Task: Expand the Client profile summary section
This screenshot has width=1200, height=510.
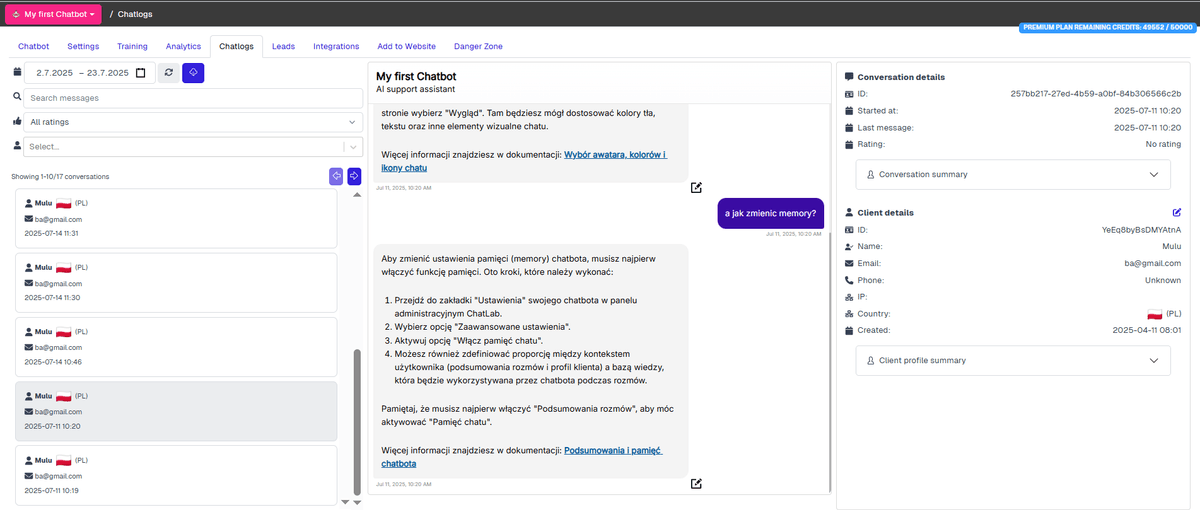Action: tap(1012, 361)
